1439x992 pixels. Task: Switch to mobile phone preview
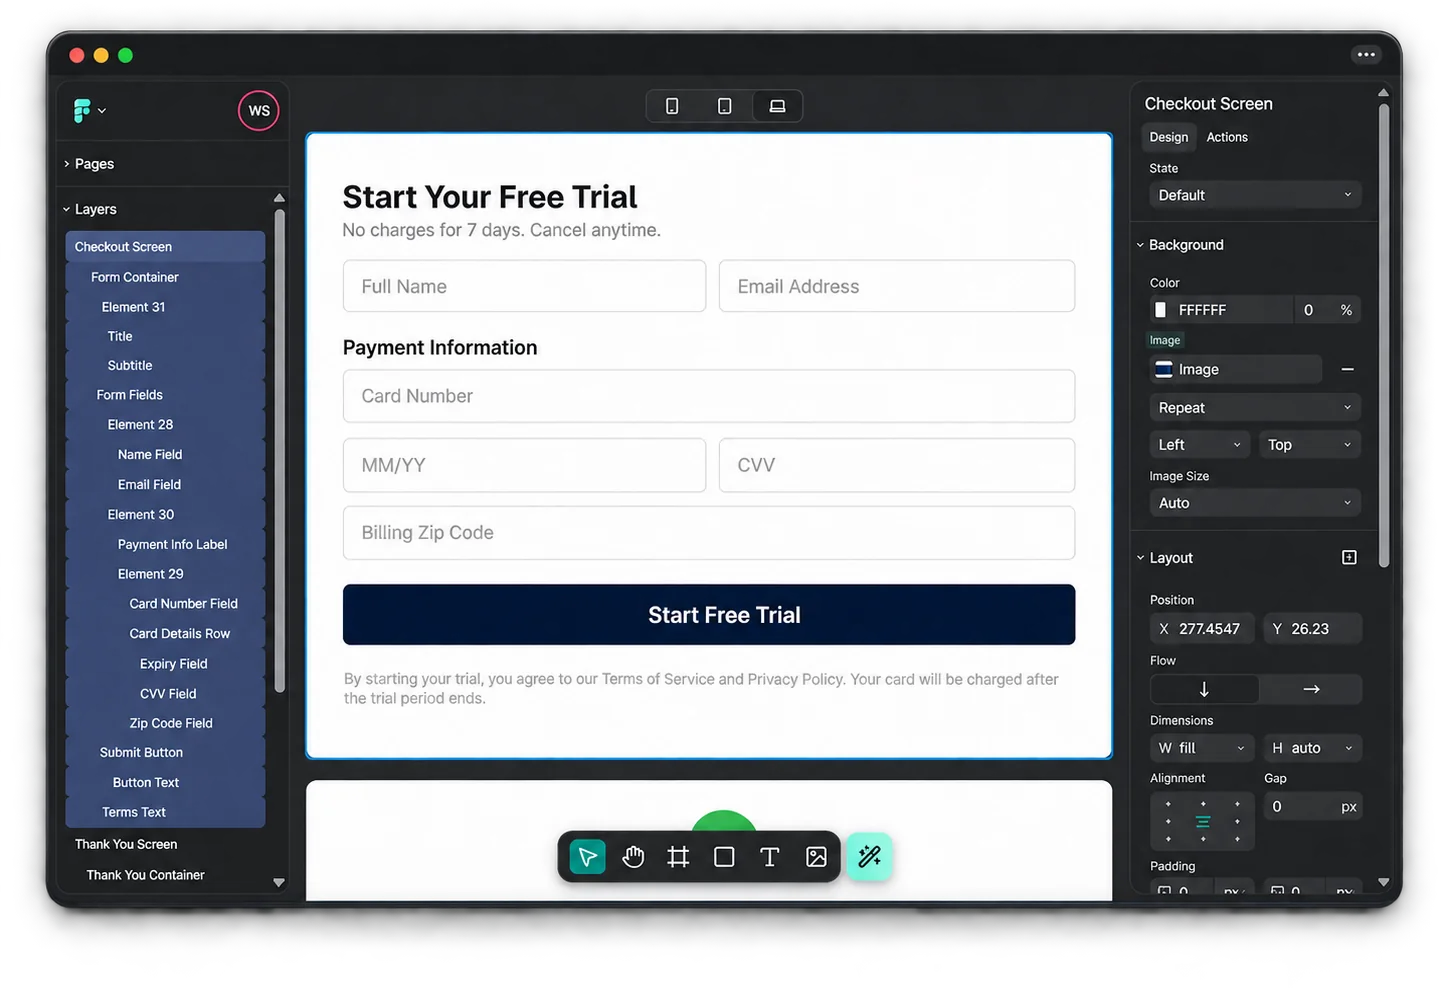pos(672,106)
